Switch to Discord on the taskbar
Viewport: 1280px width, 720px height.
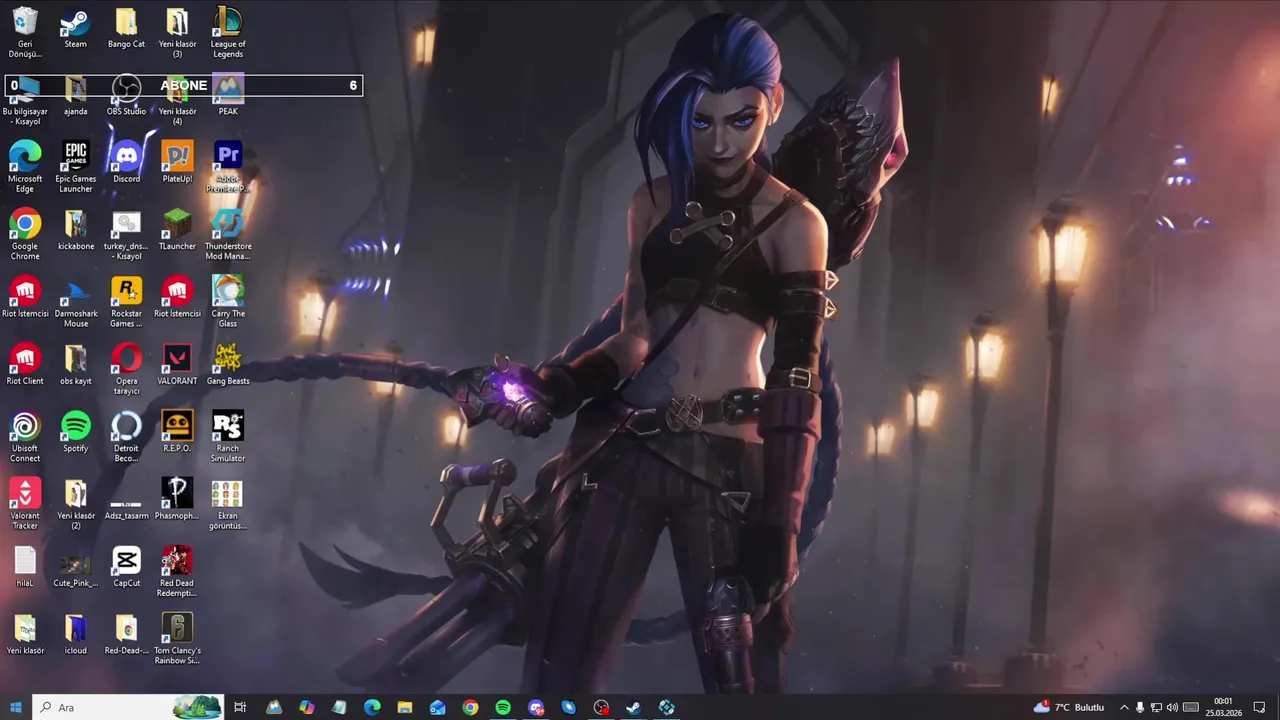536,707
